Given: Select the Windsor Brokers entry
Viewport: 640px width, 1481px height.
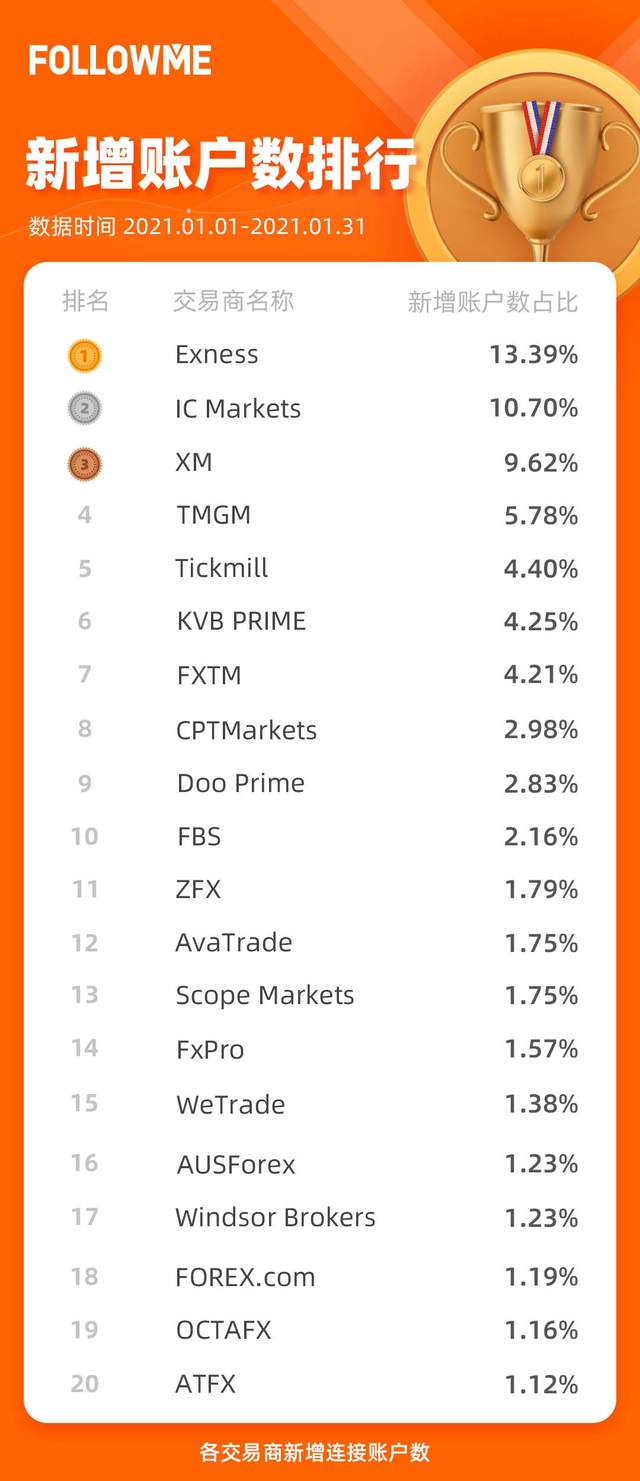Looking at the screenshot, I should coord(275,1217).
